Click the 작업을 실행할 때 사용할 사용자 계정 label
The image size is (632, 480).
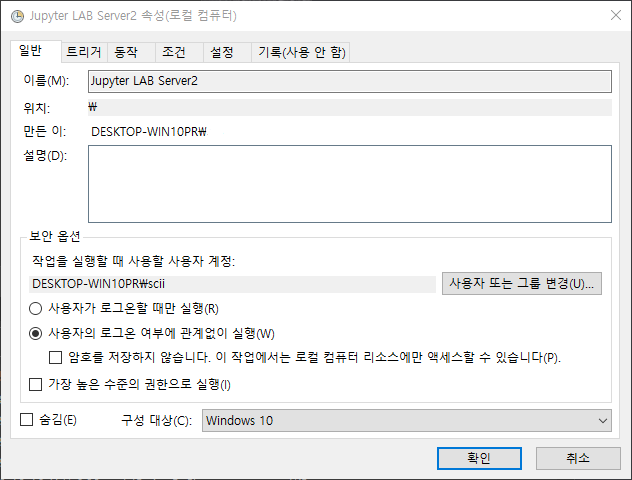tap(133, 261)
